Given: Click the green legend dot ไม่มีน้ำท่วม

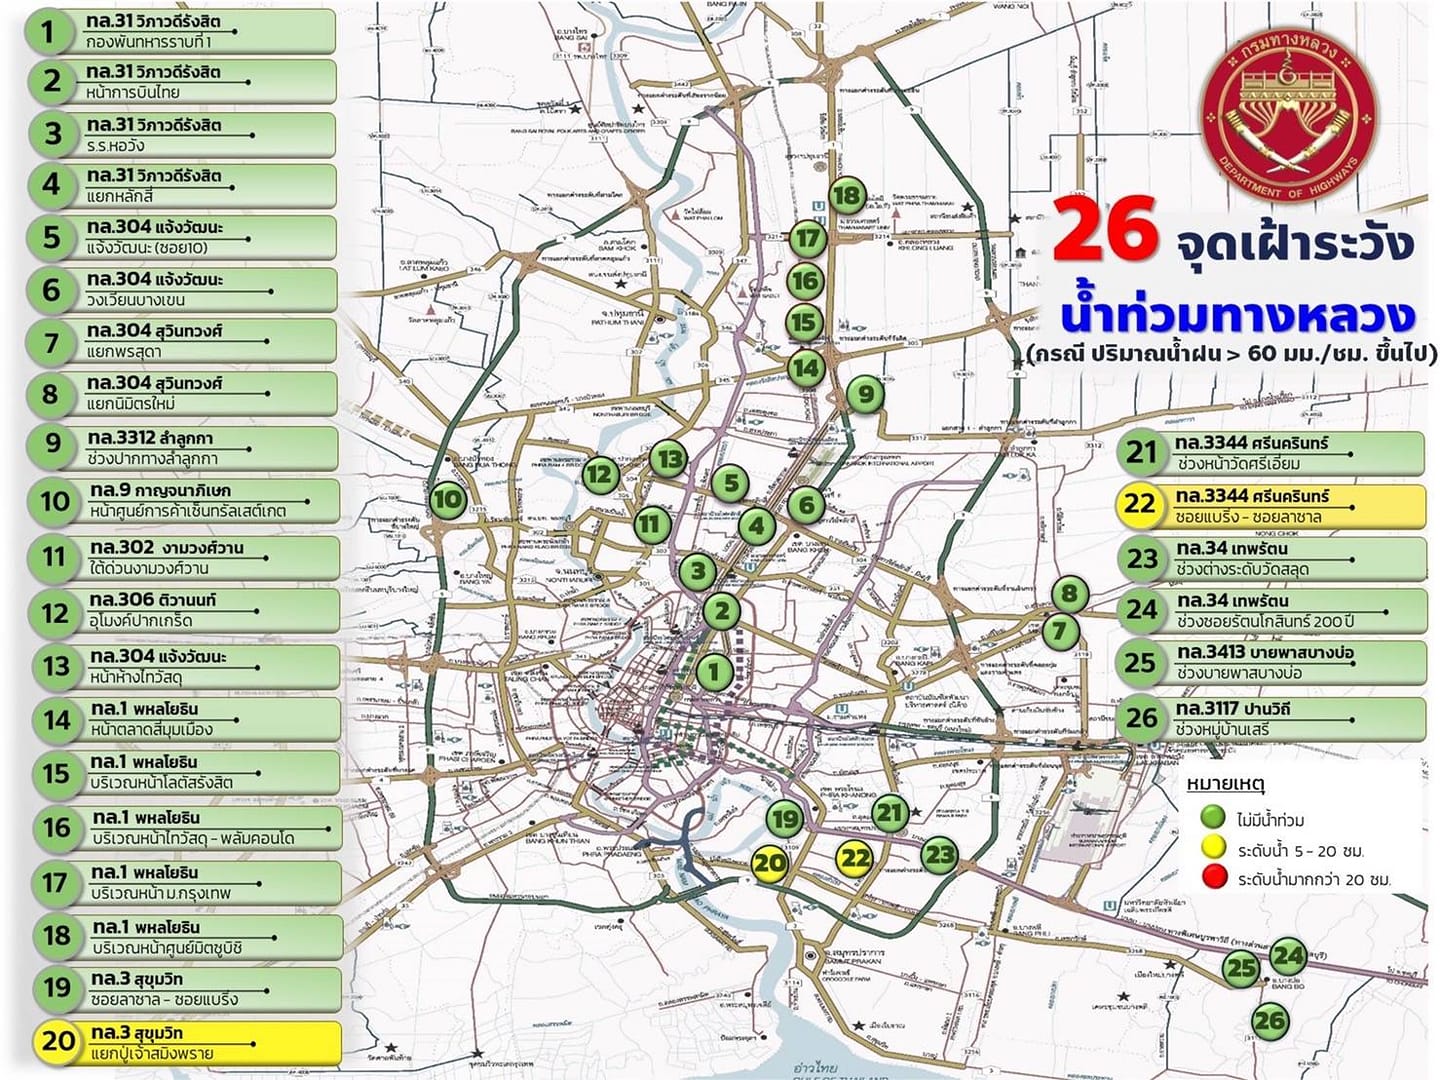Looking at the screenshot, I should tap(1213, 819).
